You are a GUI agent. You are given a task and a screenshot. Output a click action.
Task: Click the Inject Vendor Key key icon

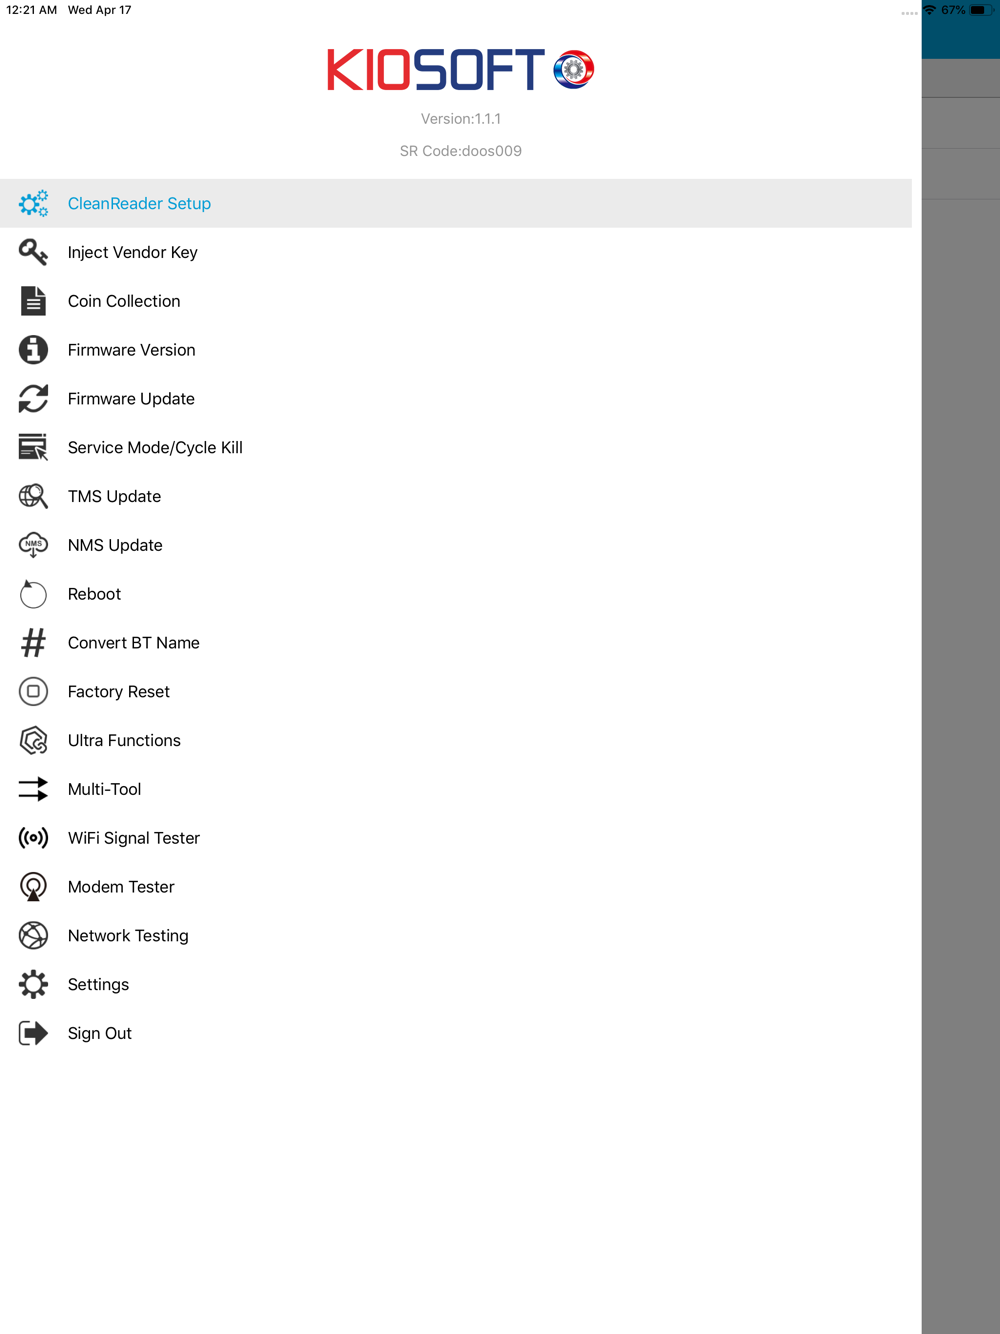[33, 252]
